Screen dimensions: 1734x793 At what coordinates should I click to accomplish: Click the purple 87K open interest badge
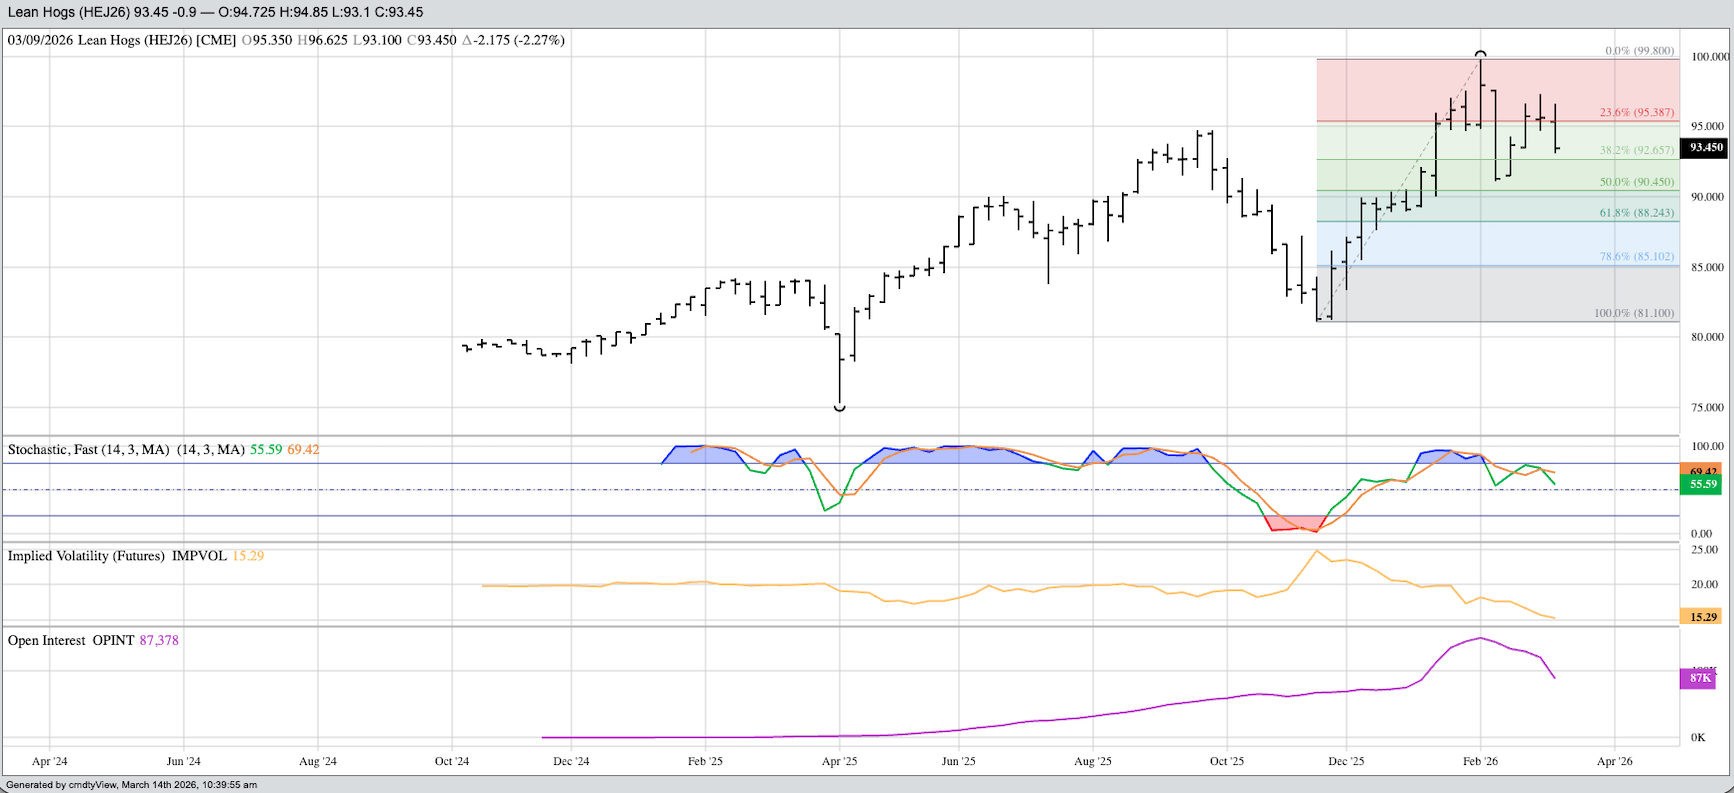(x=1700, y=678)
